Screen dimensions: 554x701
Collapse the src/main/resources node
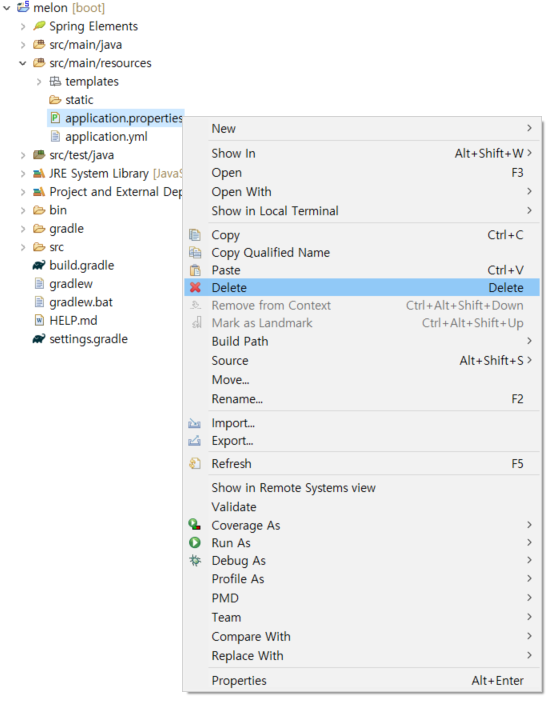point(23,63)
